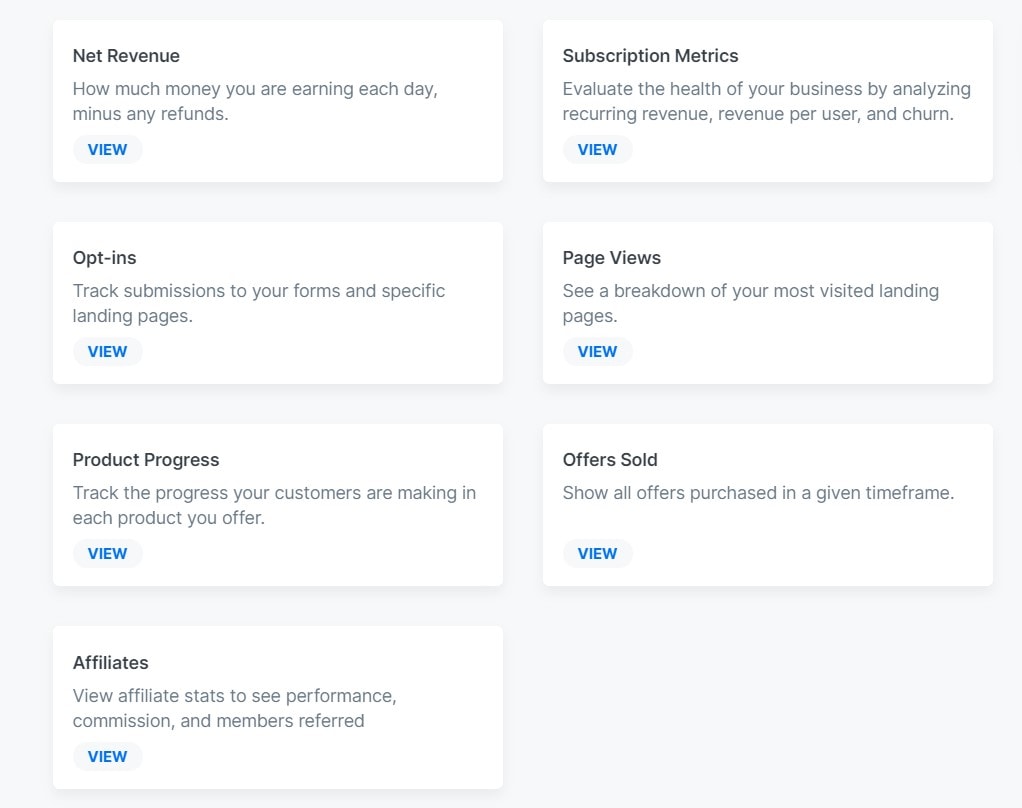Click the Opt-ins card heading
Screen dimensions: 1022x808
pos(104,258)
